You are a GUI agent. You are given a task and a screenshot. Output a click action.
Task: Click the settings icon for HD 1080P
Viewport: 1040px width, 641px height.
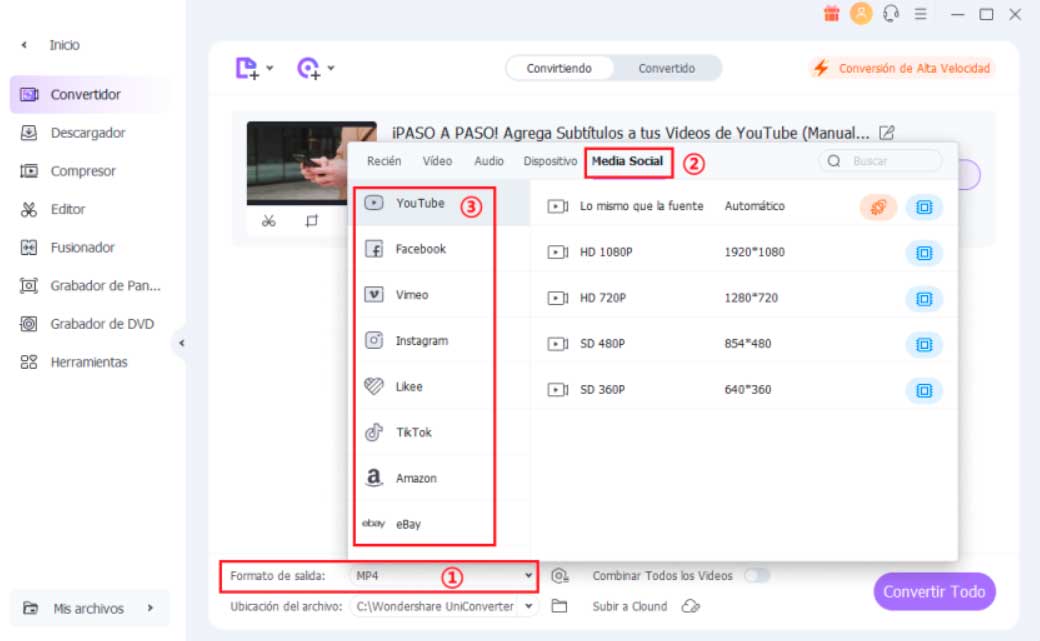click(923, 252)
